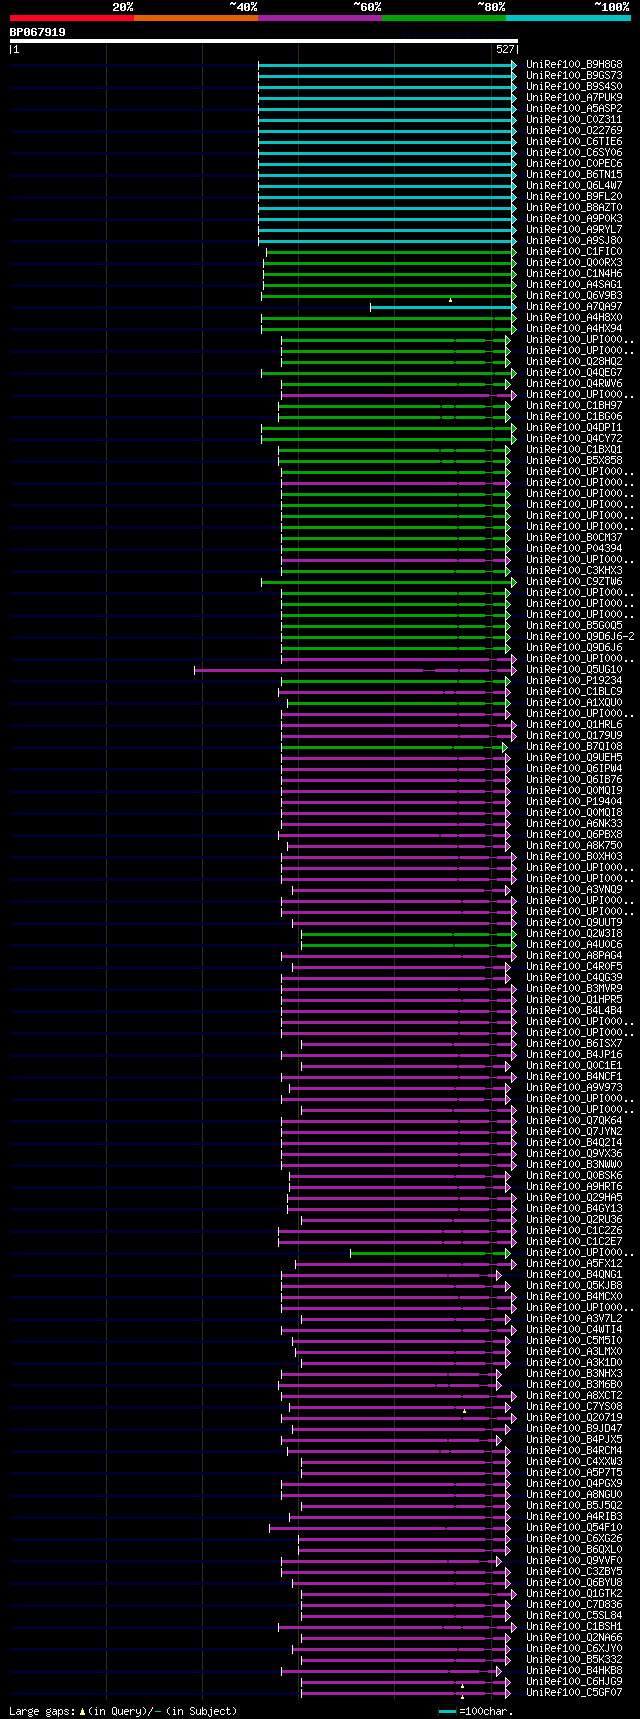Select hit label UniRef100_B9FL20
Image resolution: width=640 pixels, height=1719 pixels.
tap(574, 196)
